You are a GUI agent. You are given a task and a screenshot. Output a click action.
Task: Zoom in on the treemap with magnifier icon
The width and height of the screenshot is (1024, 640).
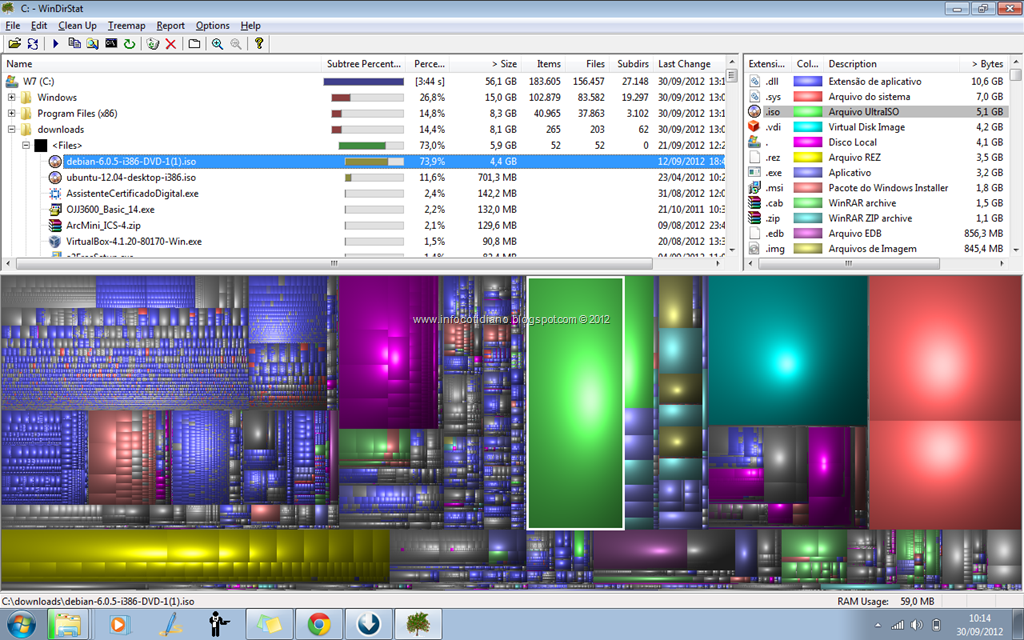[218, 45]
